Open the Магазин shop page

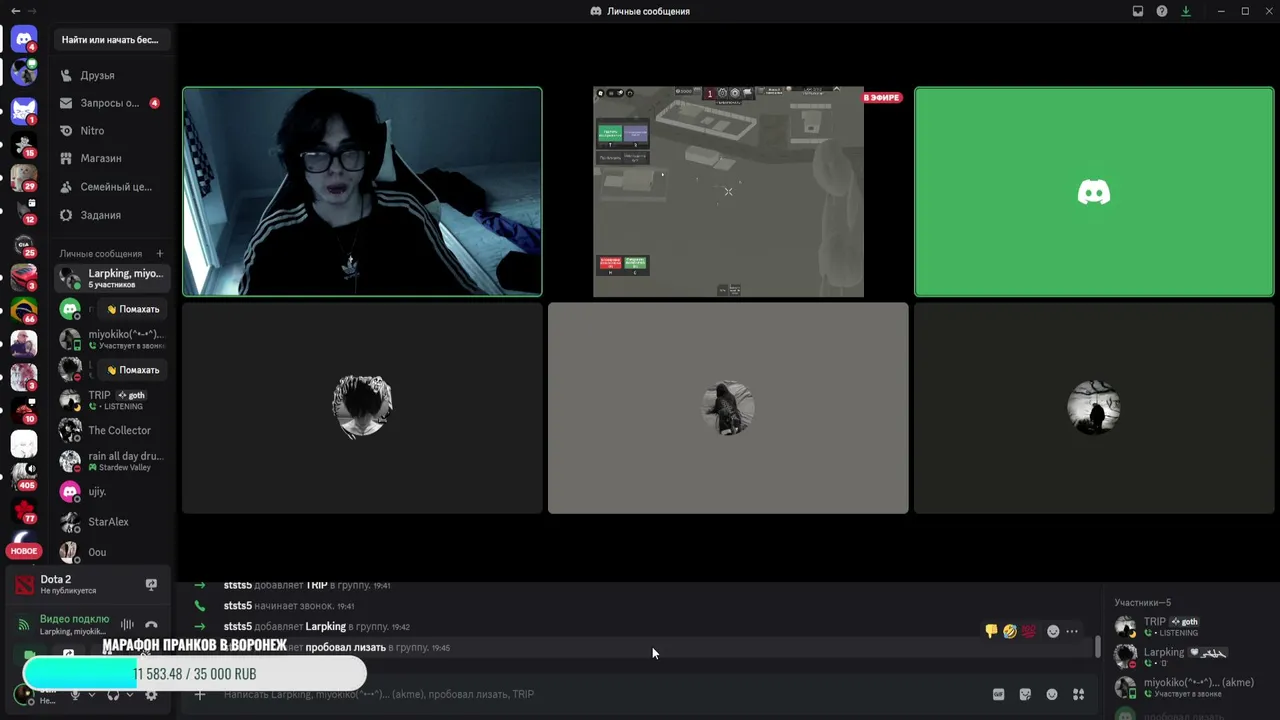click(112, 158)
